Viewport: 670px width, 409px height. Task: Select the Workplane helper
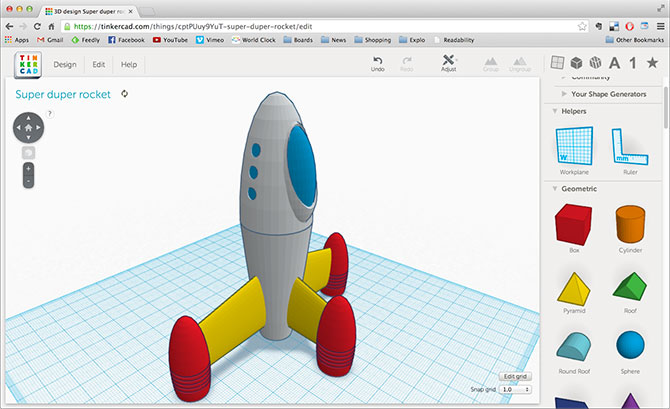point(574,150)
